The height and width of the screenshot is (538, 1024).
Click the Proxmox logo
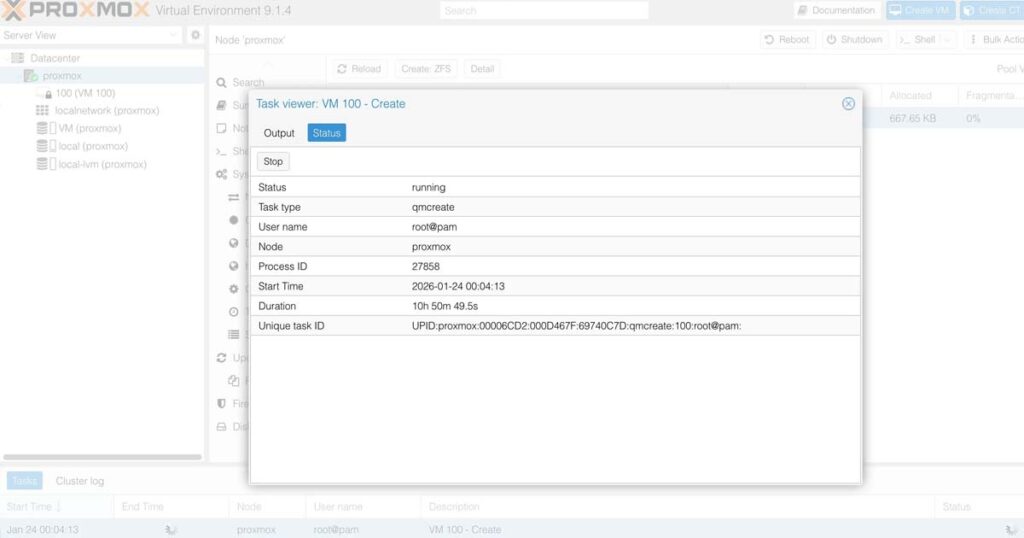pos(75,10)
